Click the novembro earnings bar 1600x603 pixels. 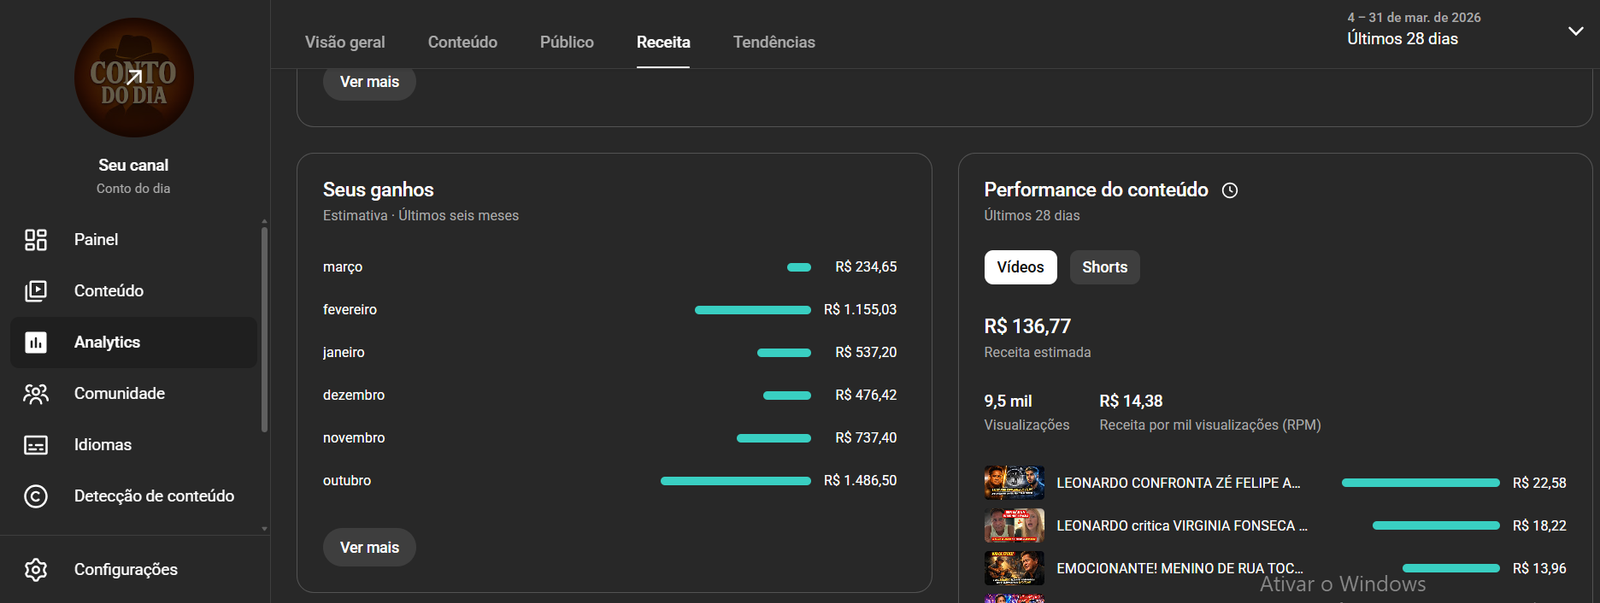pos(774,438)
